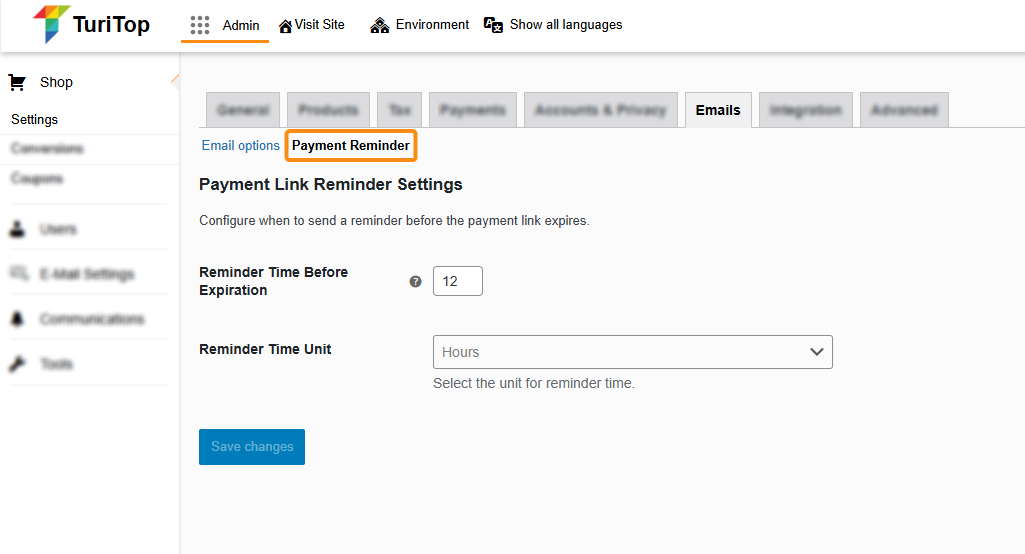This screenshot has width=1025, height=554.
Task: Click the Shop cart icon
Action: click(x=16, y=82)
